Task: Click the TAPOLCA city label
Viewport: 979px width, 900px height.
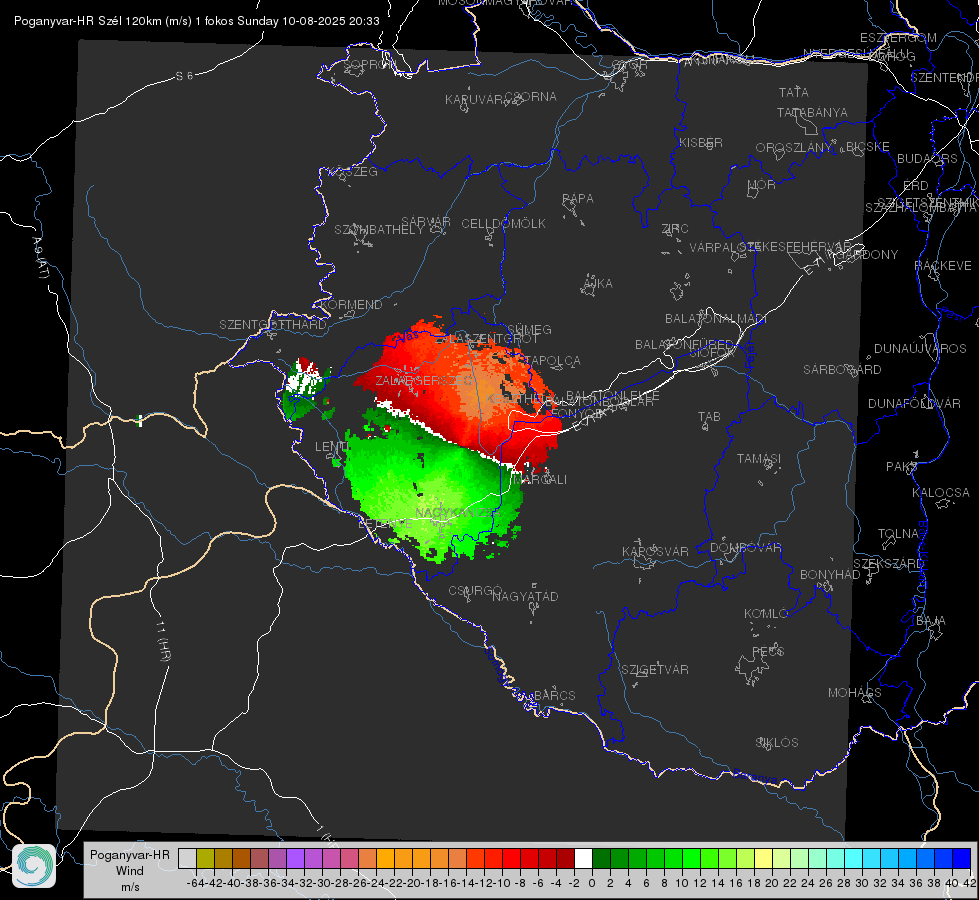Action: (x=552, y=361)
